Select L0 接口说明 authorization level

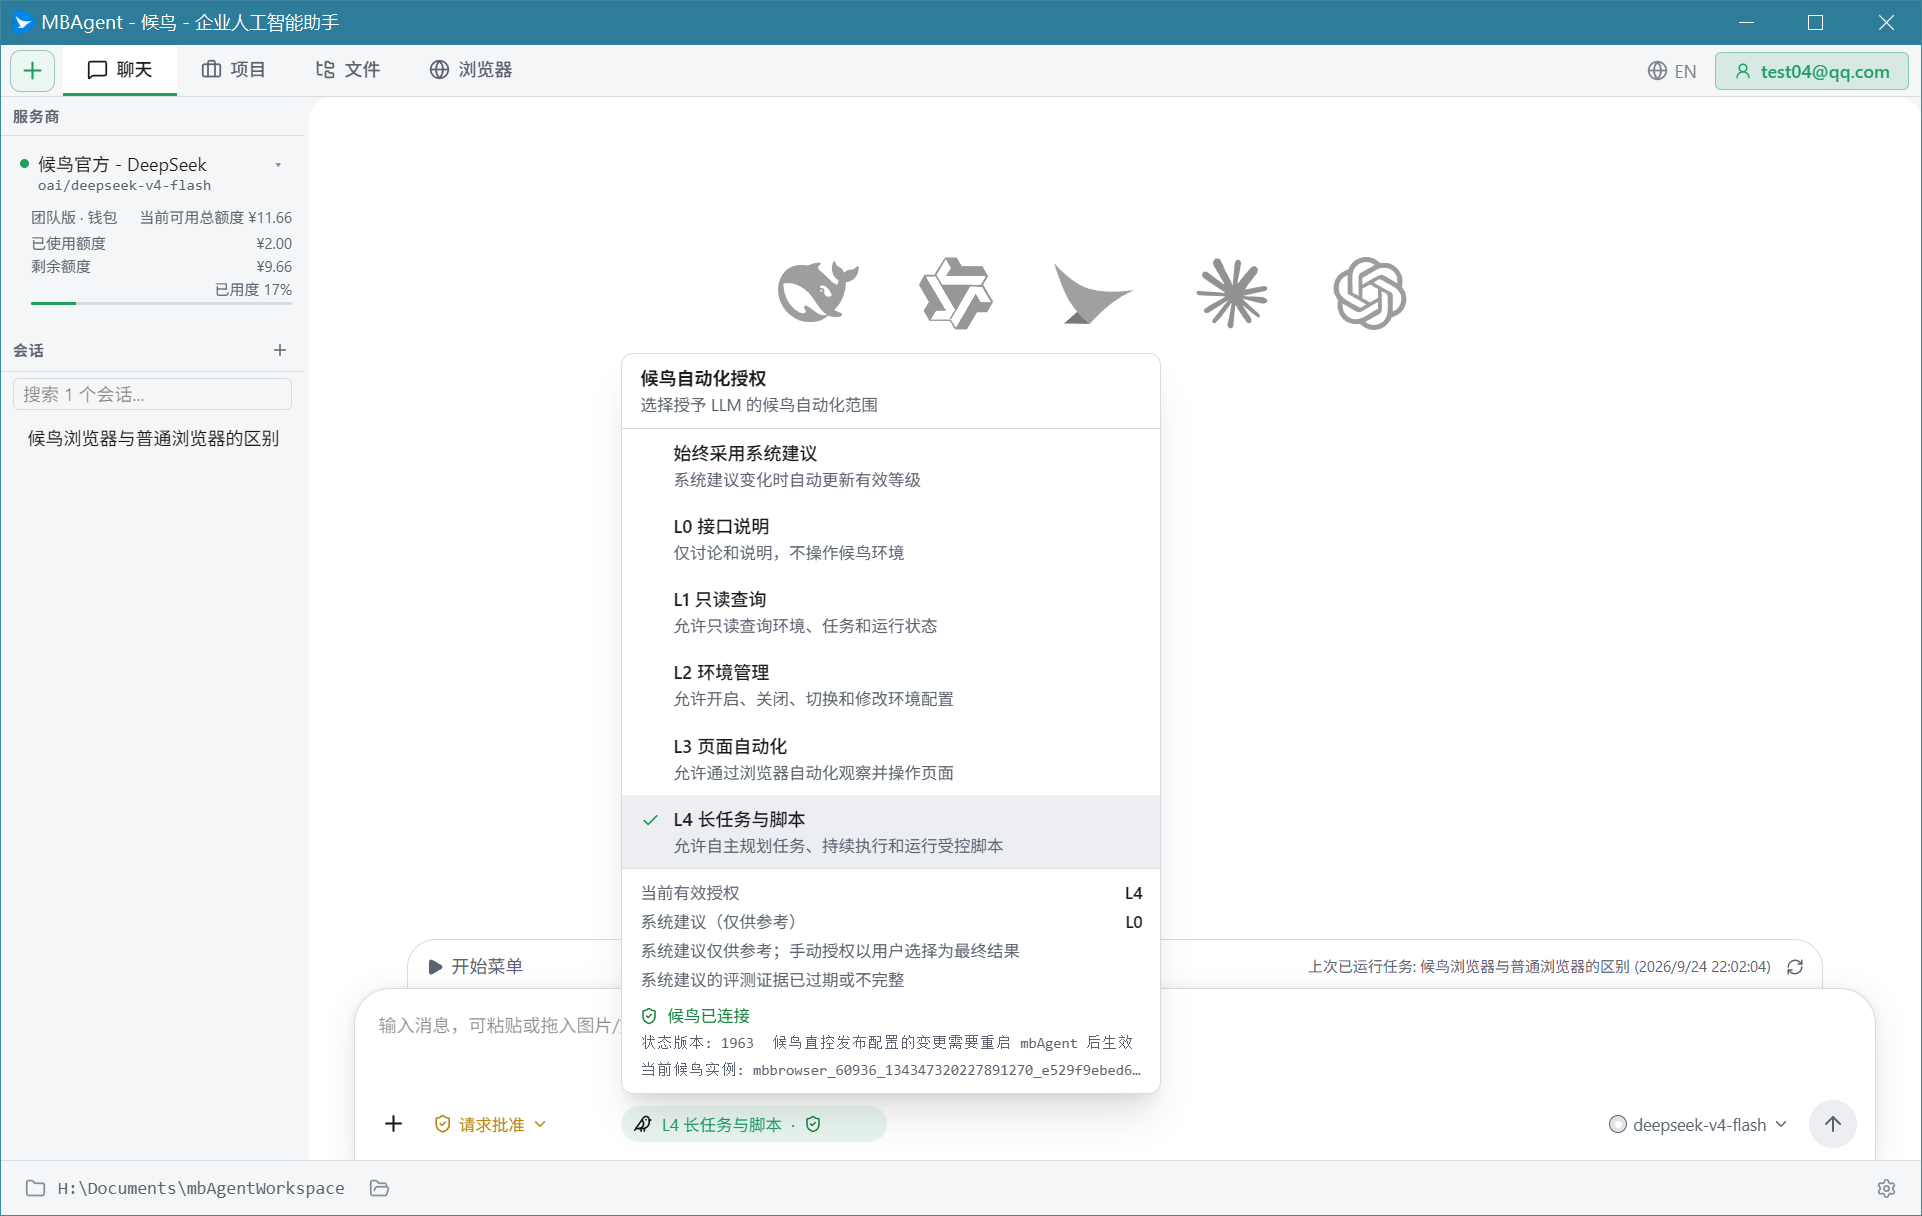[x=890, y=539]
